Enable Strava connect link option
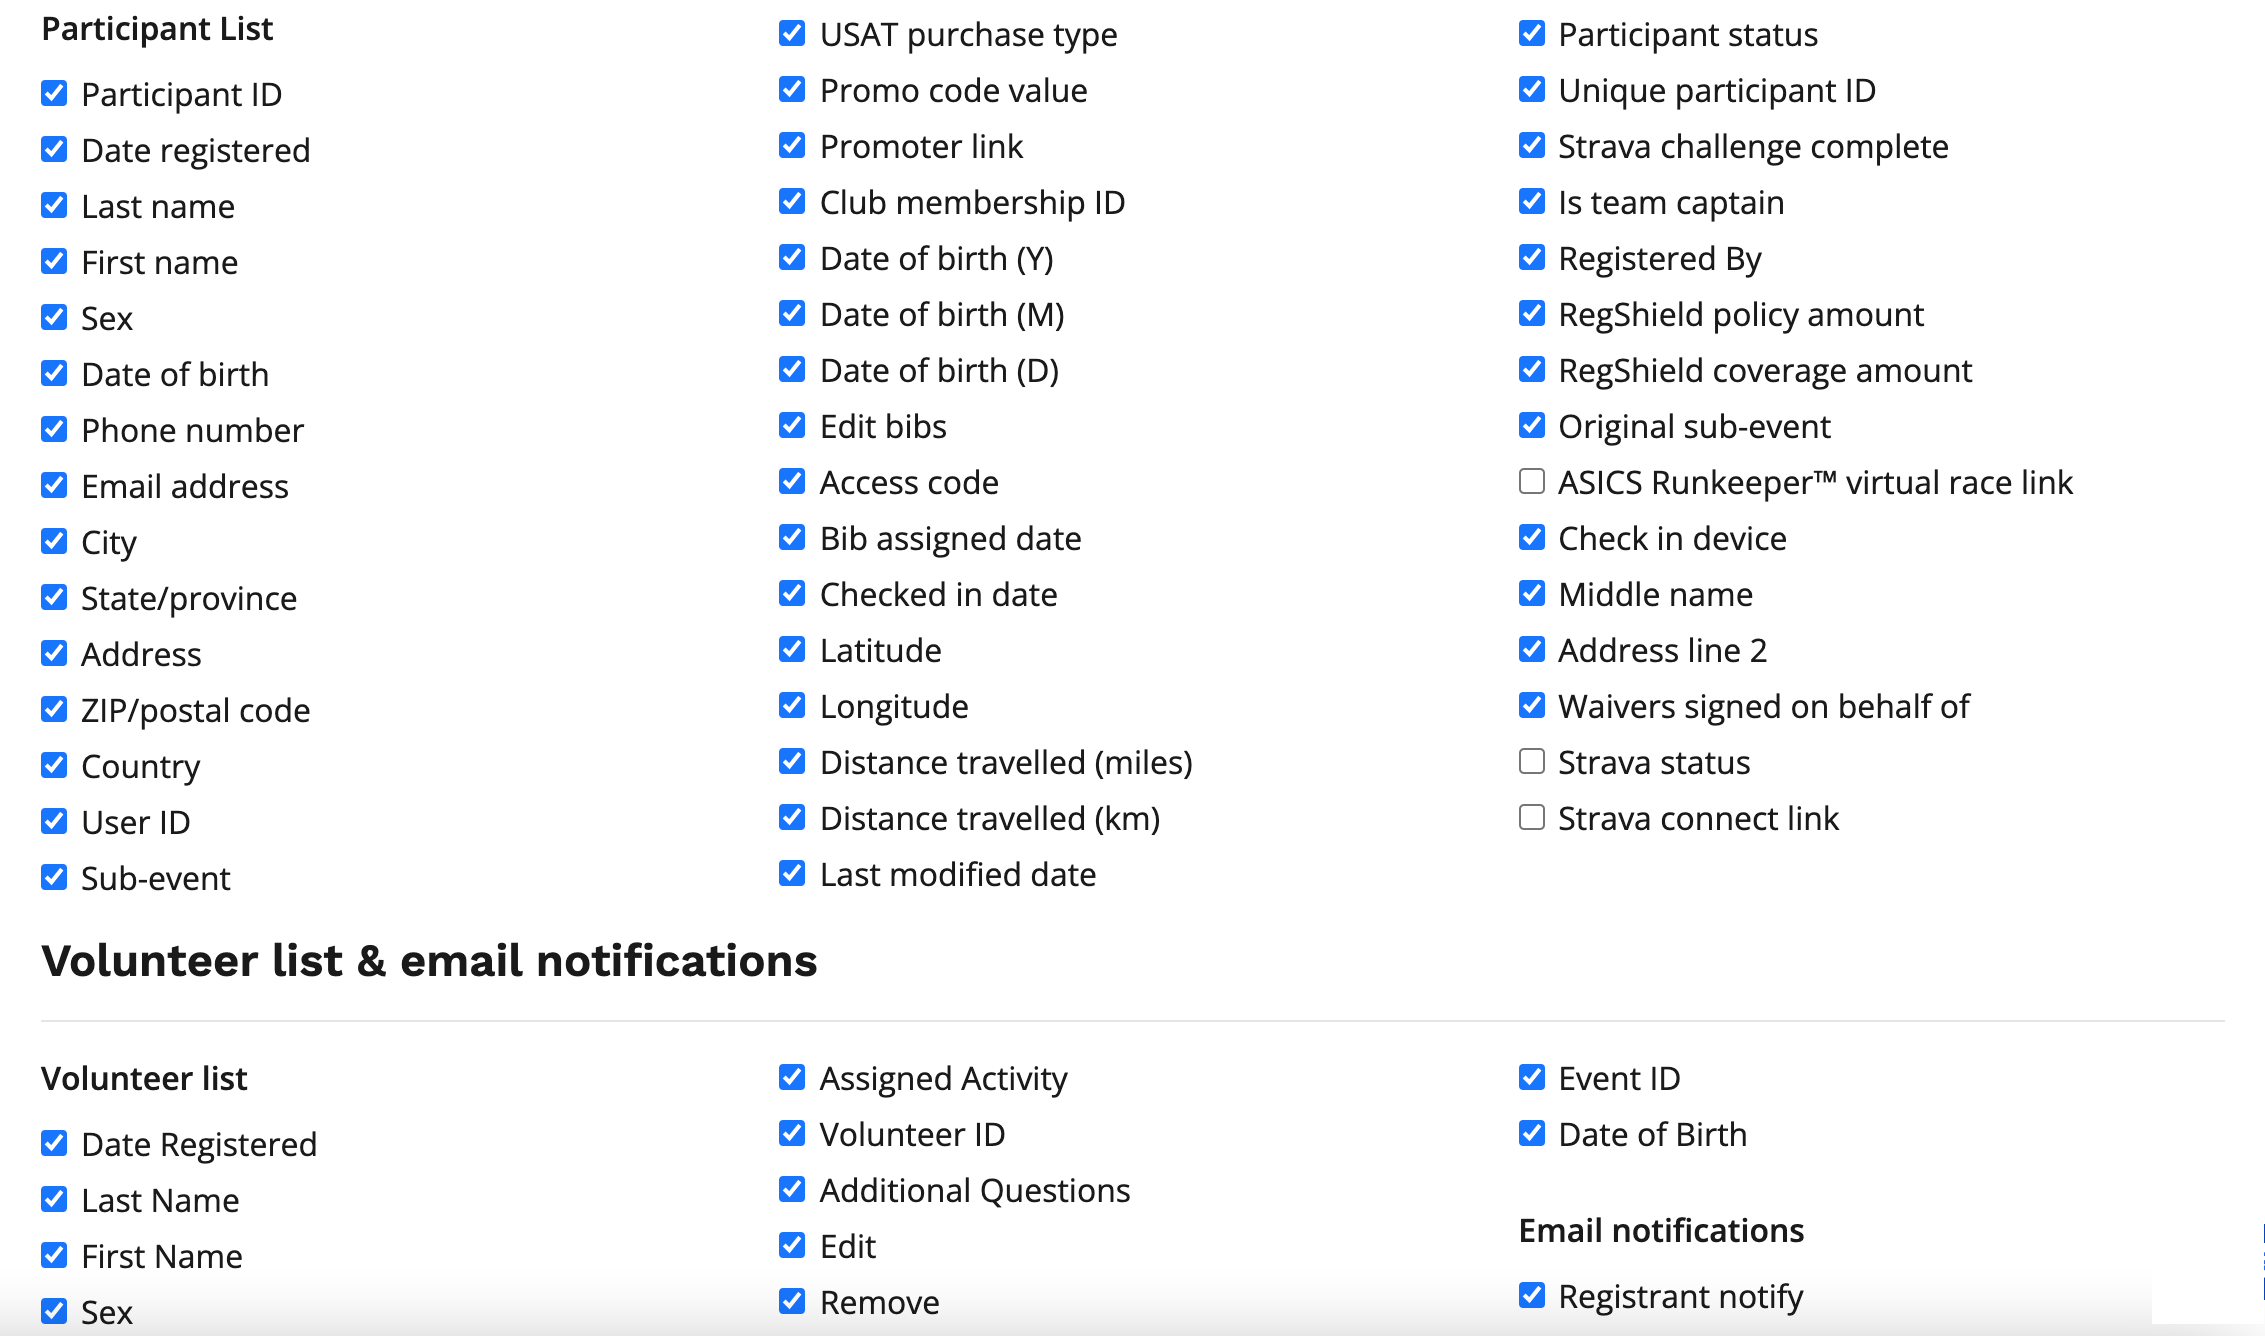The height and width of the screenshot is (1336, 2265). pos(1531,818)
